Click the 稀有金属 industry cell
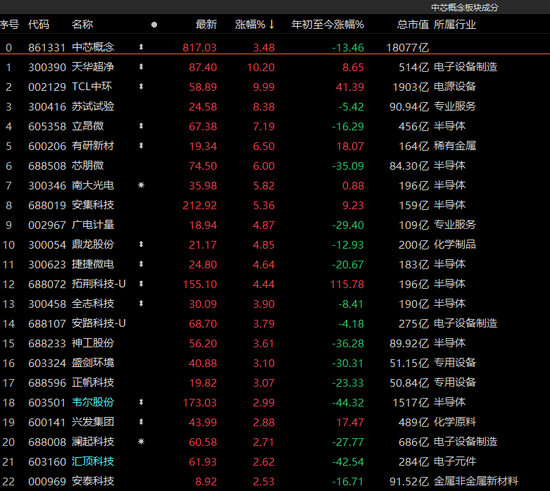 (x=455, y=146)
